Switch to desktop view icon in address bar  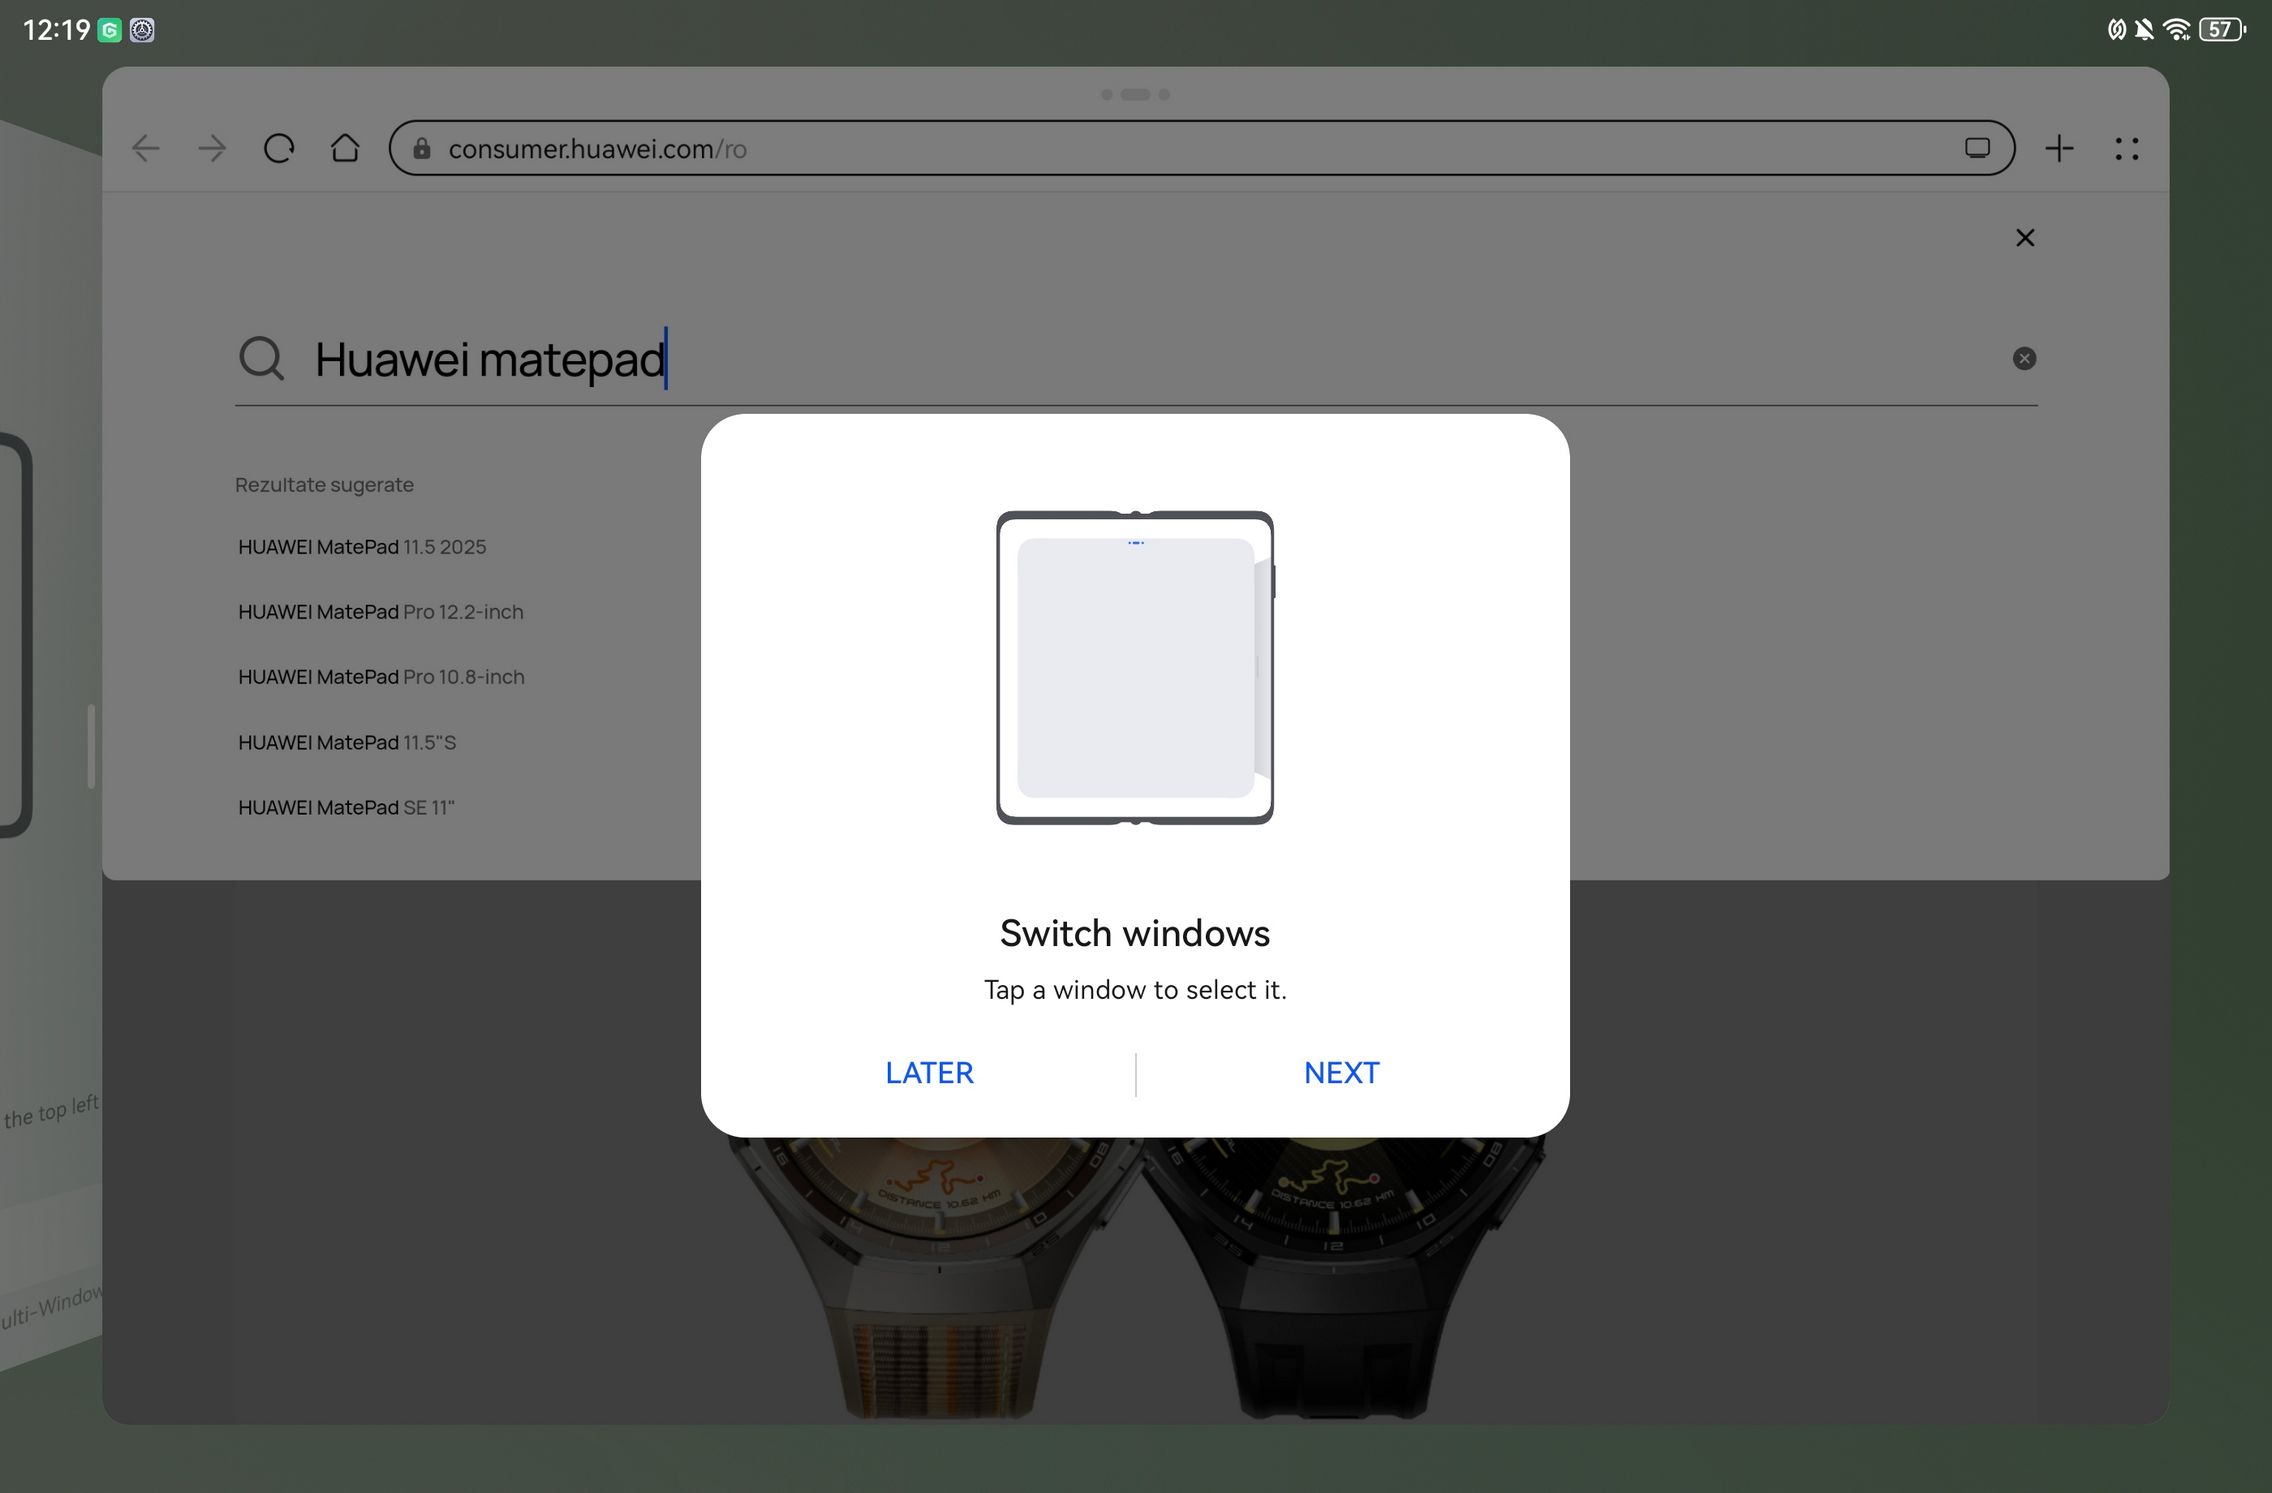click(x=1977, y=149)
